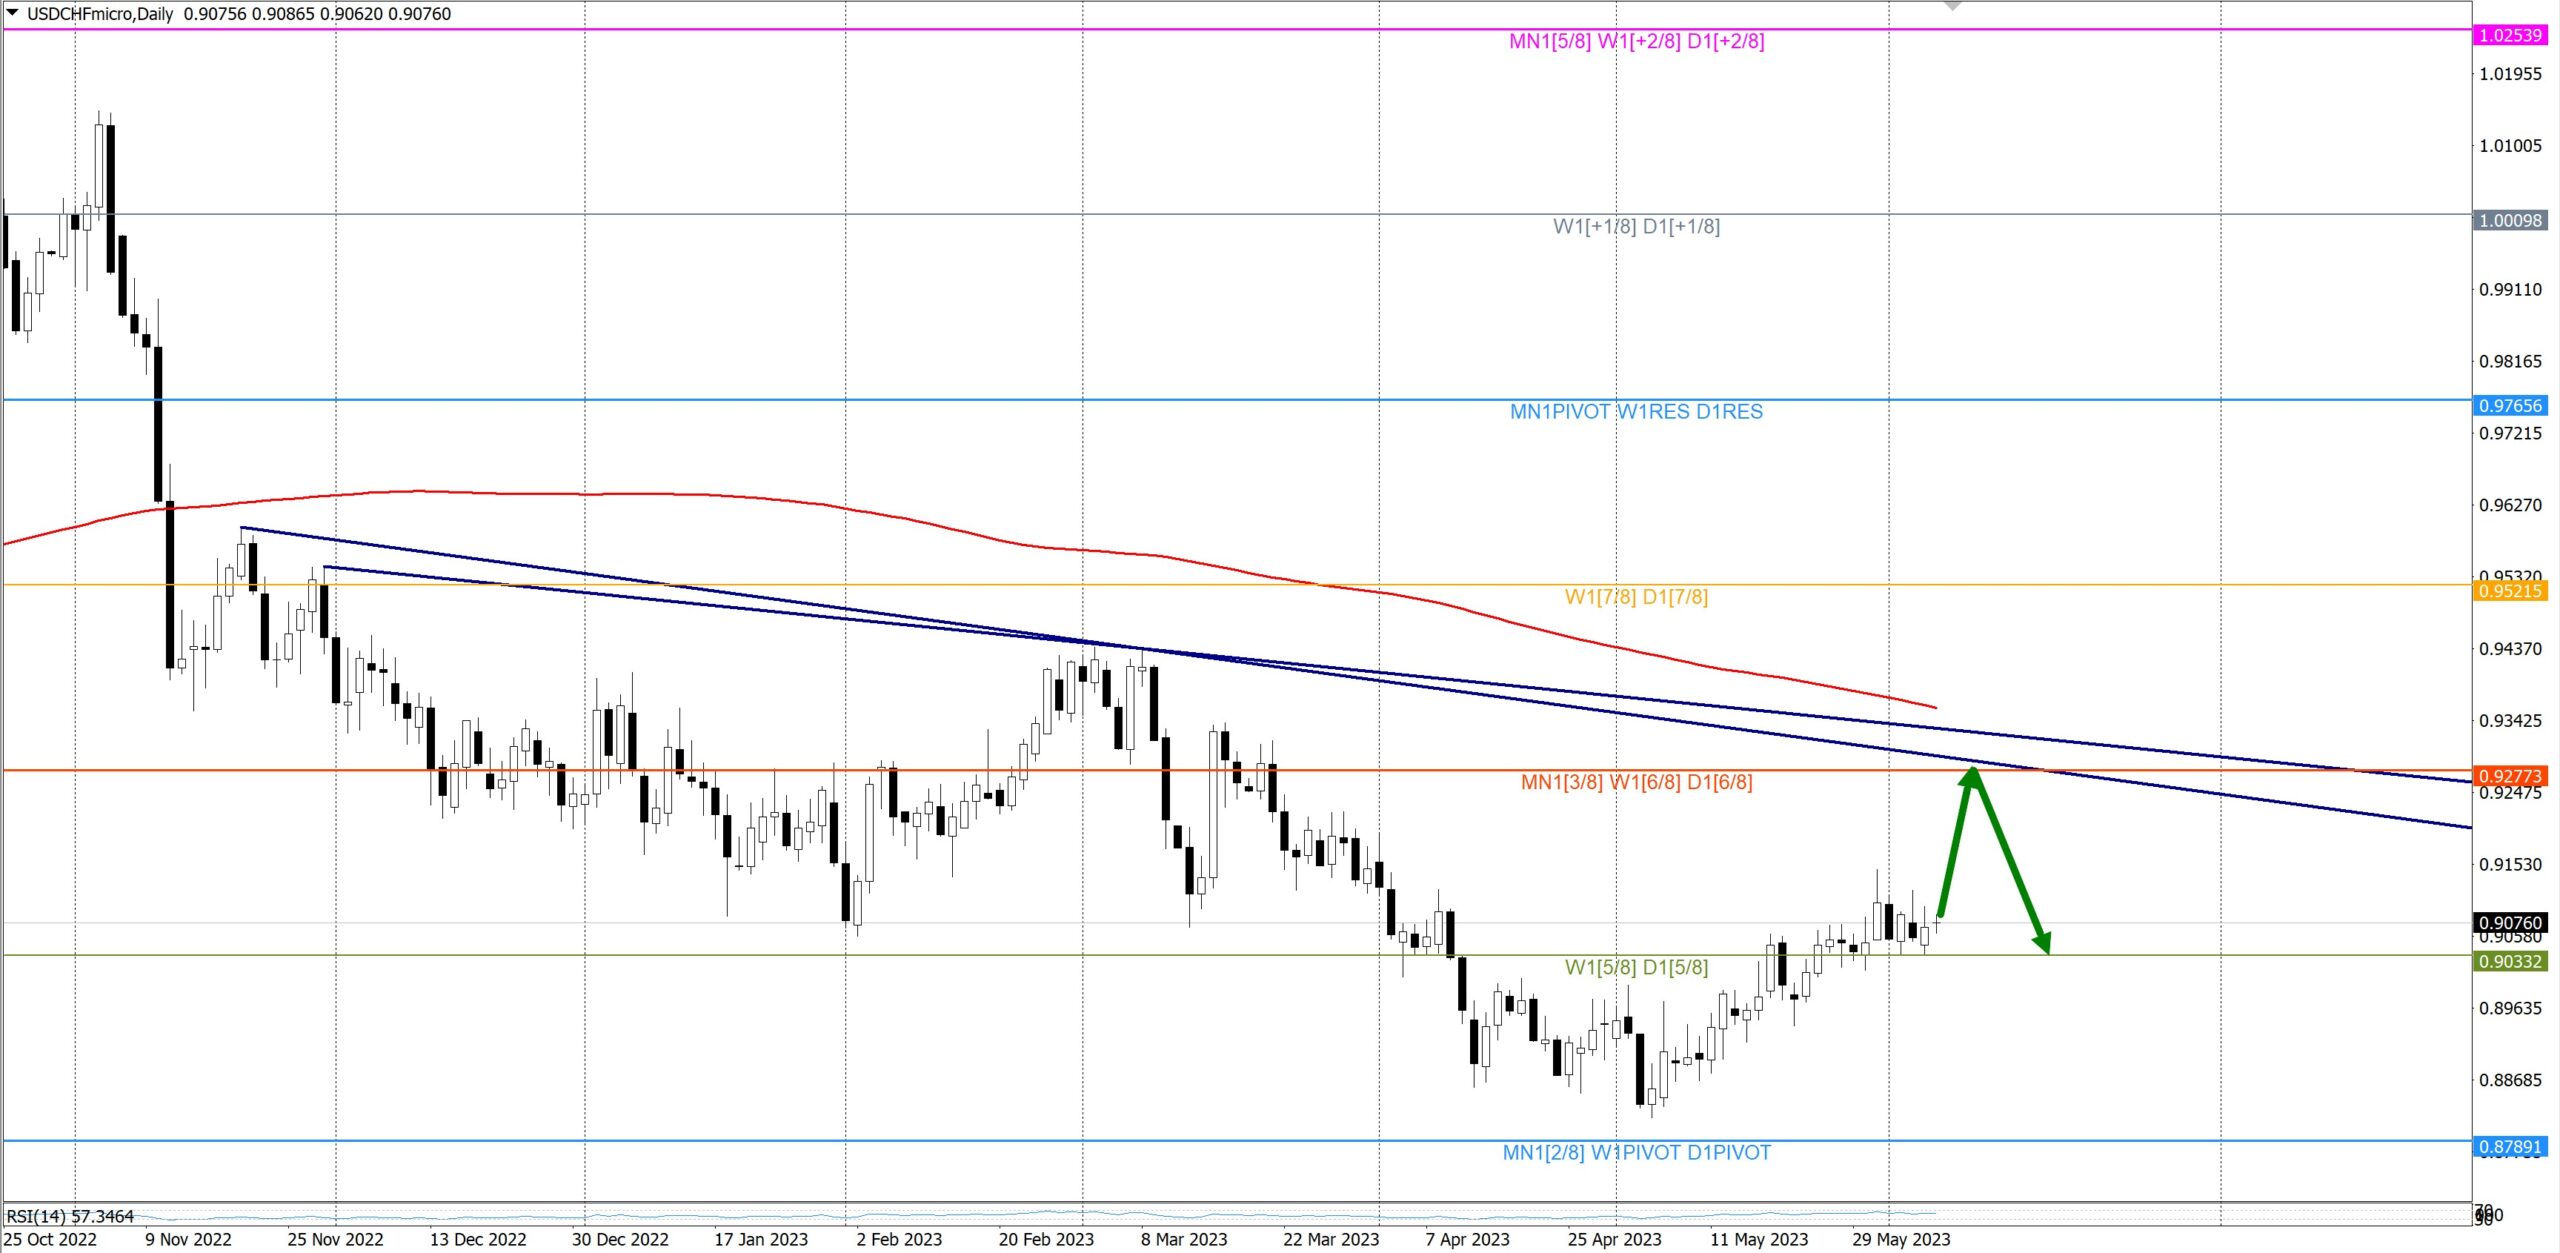Click the blue 0.87891 price tag

[x=2510, y=1146]
